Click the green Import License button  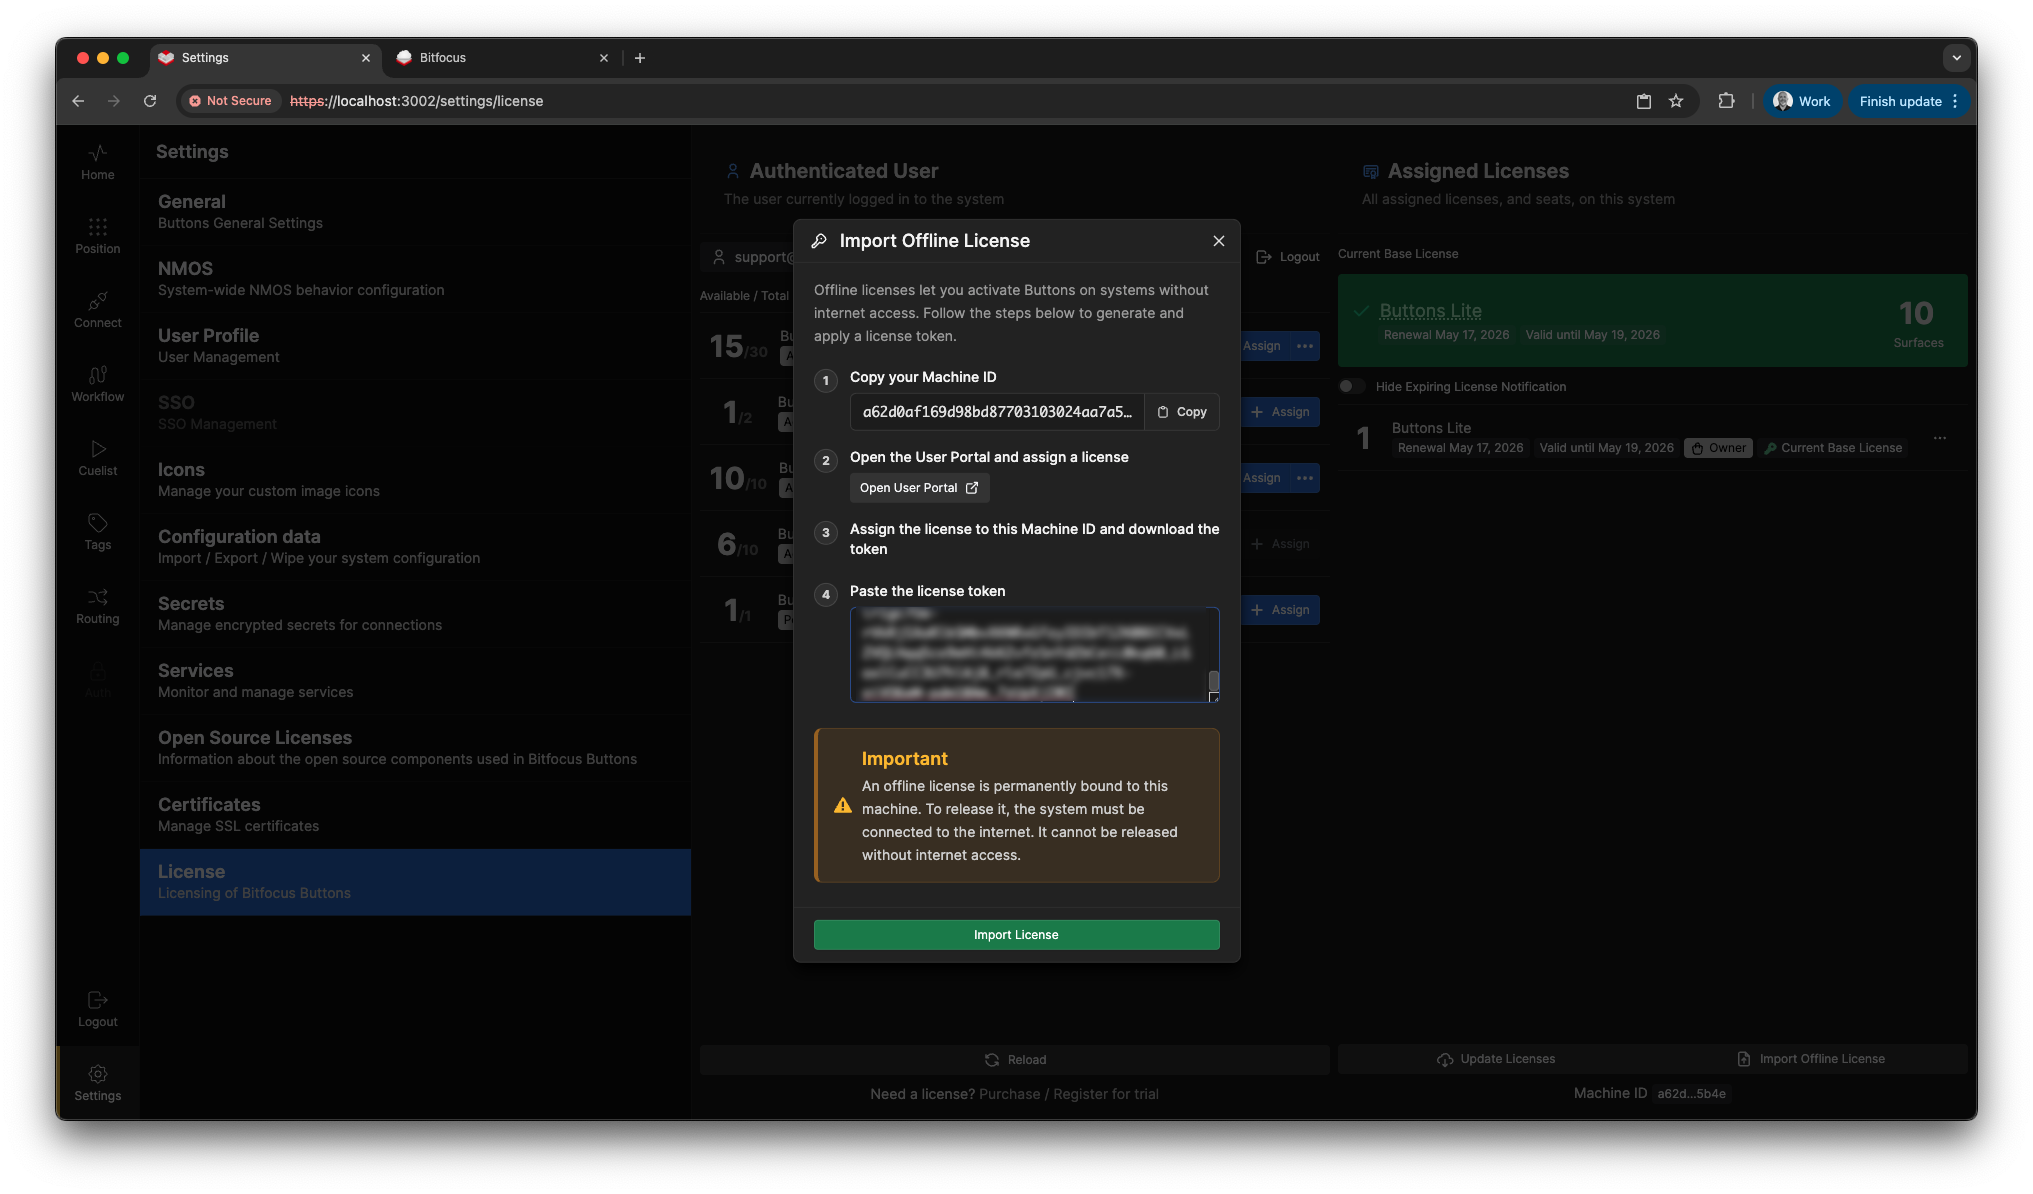tap(1016, 935)
